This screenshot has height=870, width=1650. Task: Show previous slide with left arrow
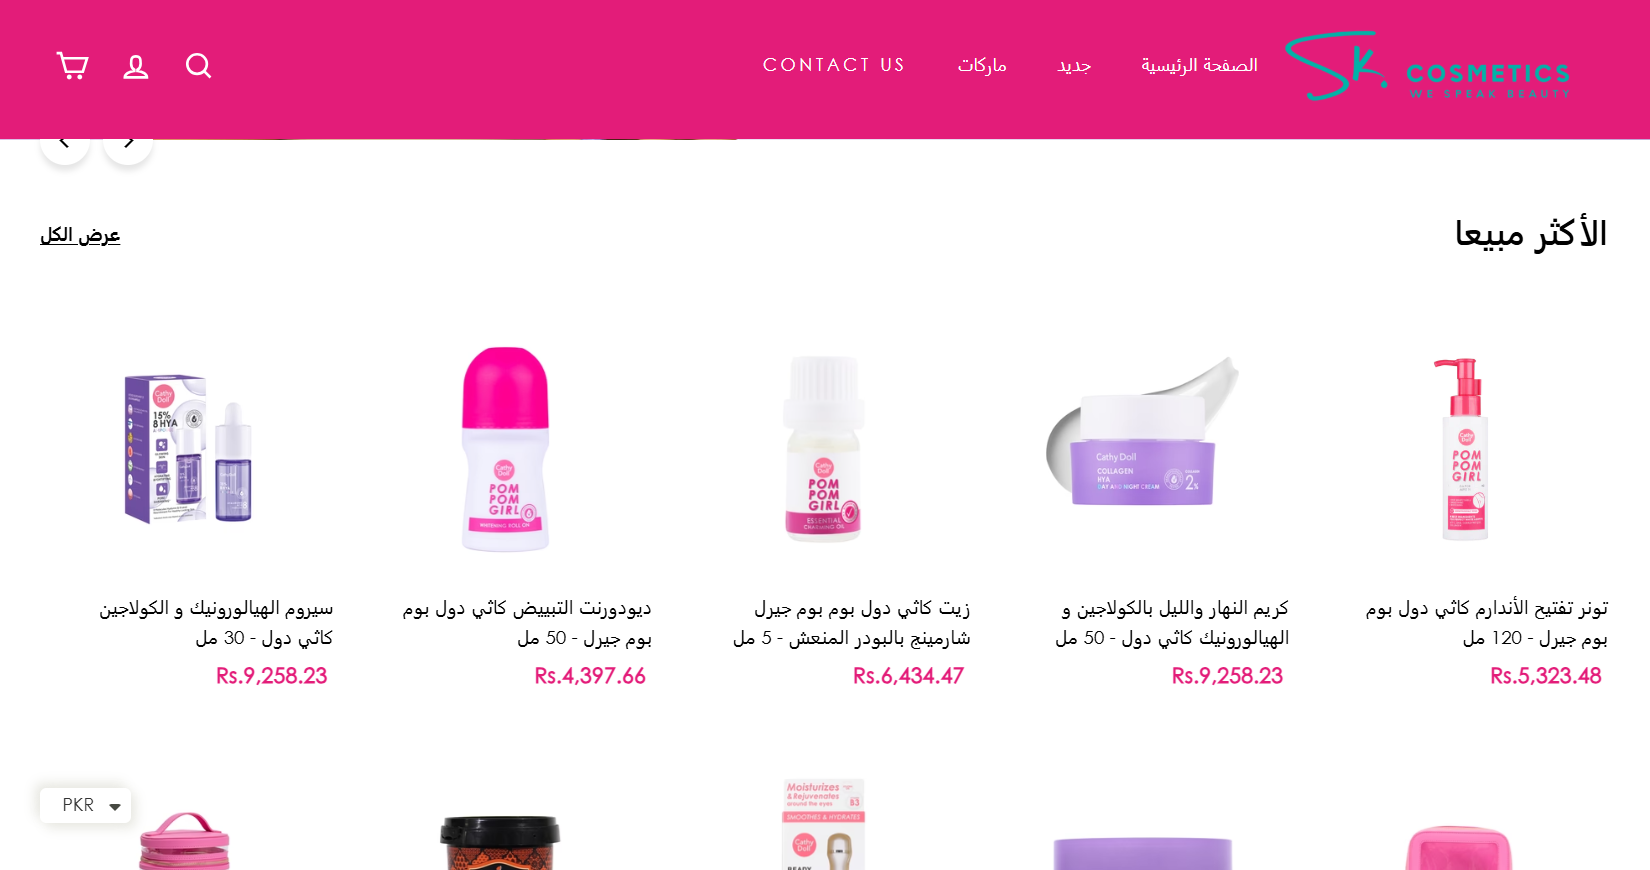(x=65, y=142)
